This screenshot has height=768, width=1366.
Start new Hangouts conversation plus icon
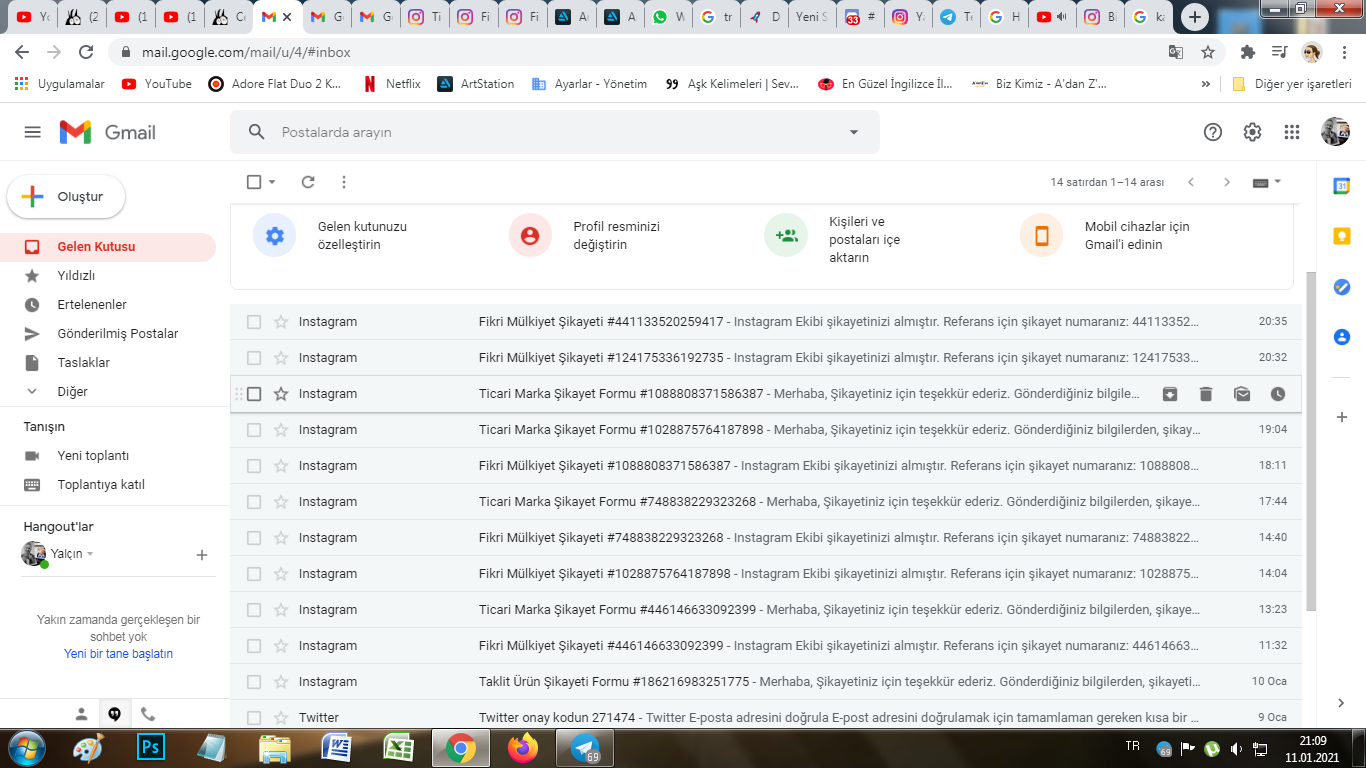(x=201, y=554)
